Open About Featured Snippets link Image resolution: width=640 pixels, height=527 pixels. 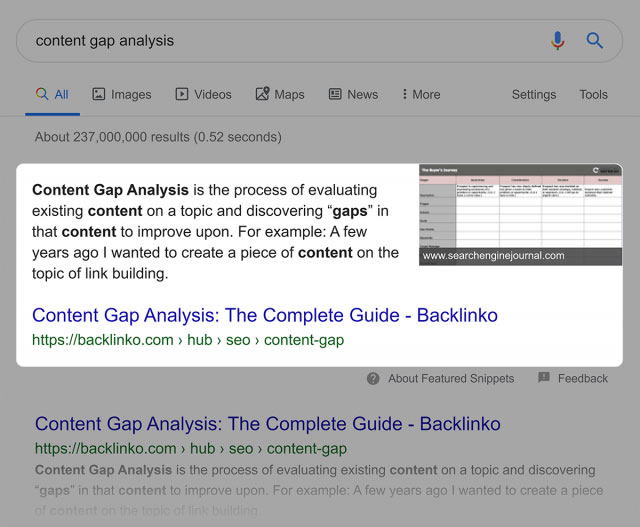tap(451, 379)
